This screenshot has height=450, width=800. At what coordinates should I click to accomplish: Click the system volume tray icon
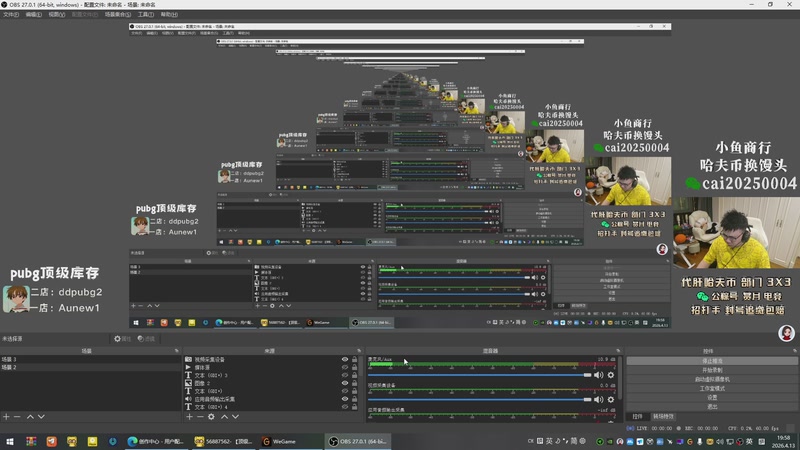719,442
